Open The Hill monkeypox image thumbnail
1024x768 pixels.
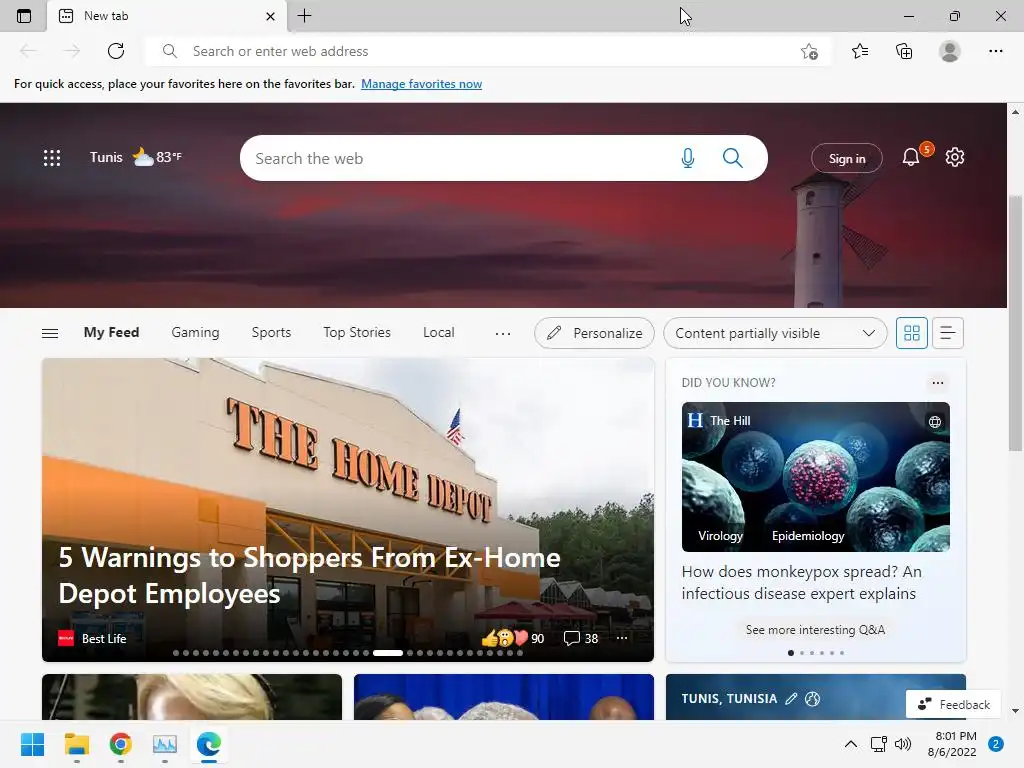click(x=816, y=477)
